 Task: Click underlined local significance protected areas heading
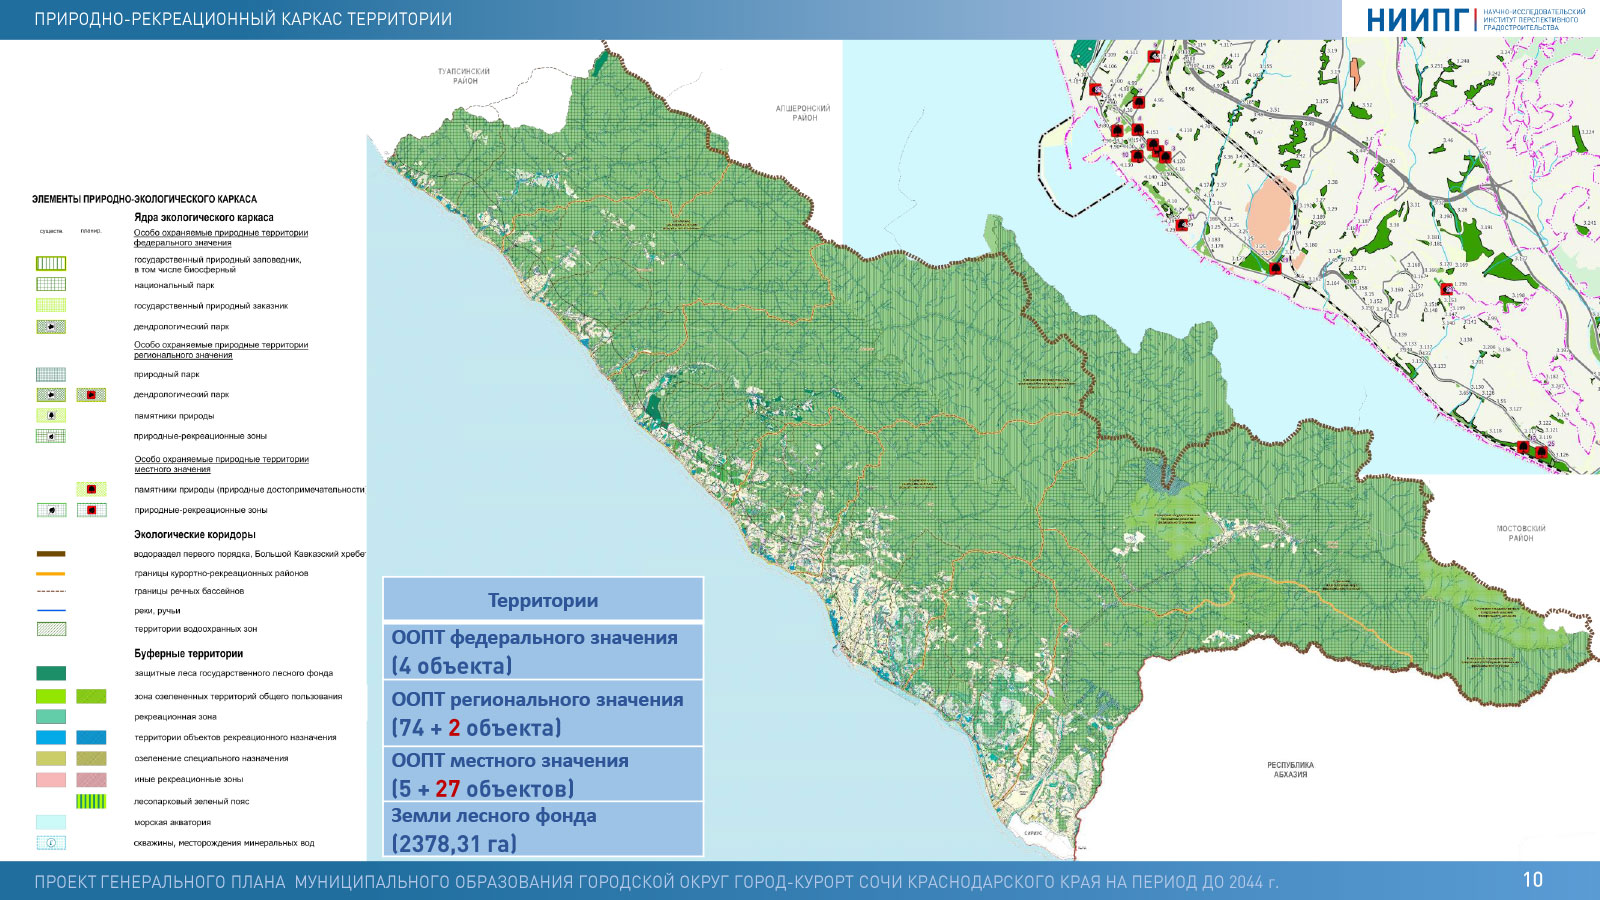pyautogui.click(x=221, y=464)
